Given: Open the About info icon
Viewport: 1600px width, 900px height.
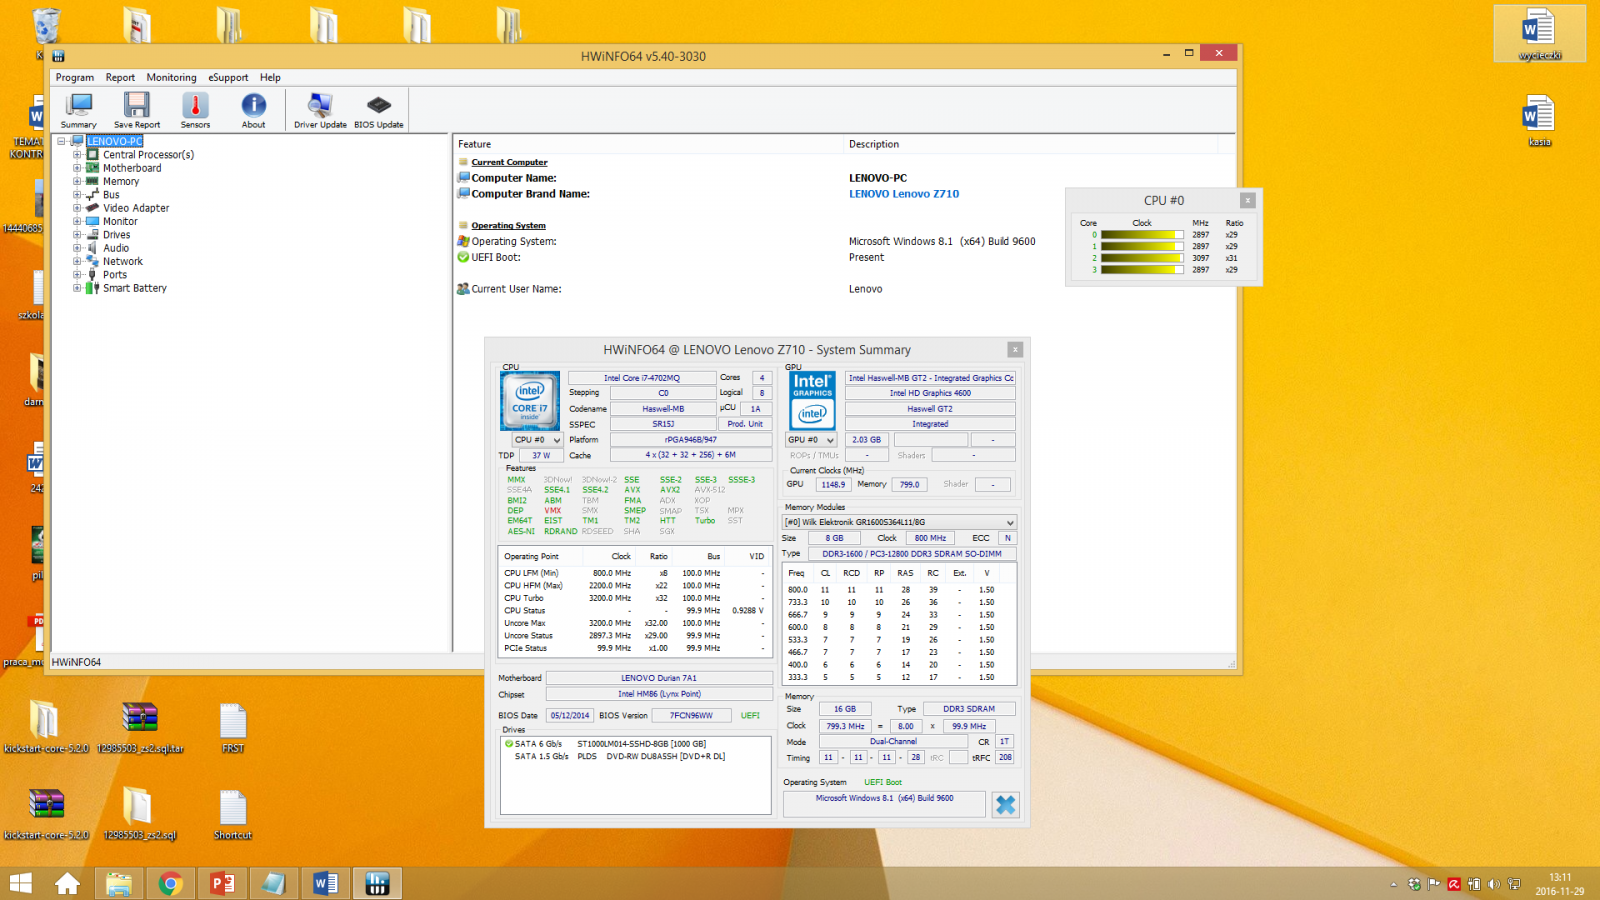Looking at the screenshot, I should (254, 104).
